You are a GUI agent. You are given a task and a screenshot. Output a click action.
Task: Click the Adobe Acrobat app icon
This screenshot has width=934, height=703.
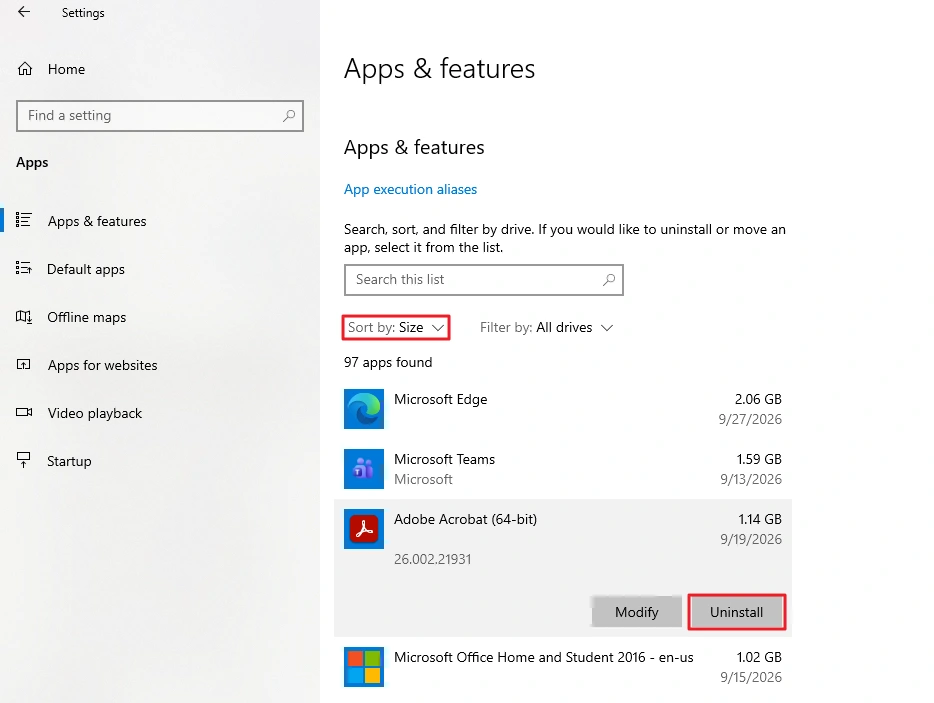click(364, 529)
